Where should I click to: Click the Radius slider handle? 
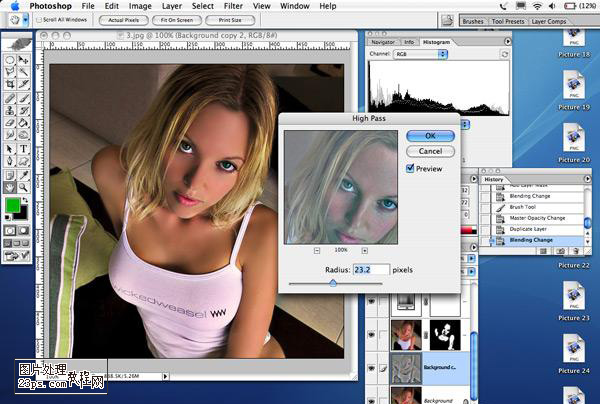click(333, 283)
